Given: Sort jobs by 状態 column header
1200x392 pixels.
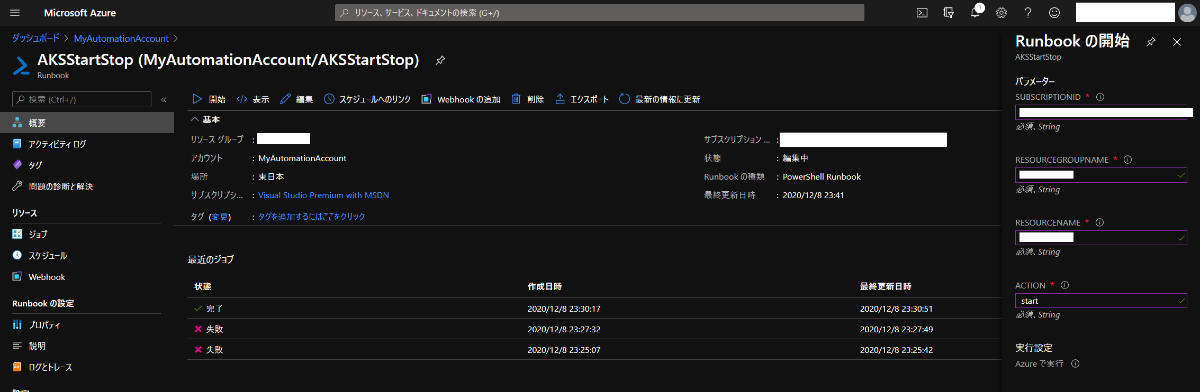Looking at the screenshot, I should point(203,286).
